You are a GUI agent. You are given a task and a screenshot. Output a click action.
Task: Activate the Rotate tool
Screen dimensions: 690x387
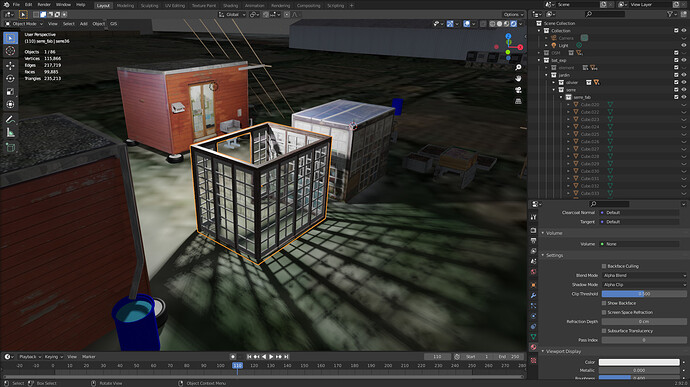point(10,78)
